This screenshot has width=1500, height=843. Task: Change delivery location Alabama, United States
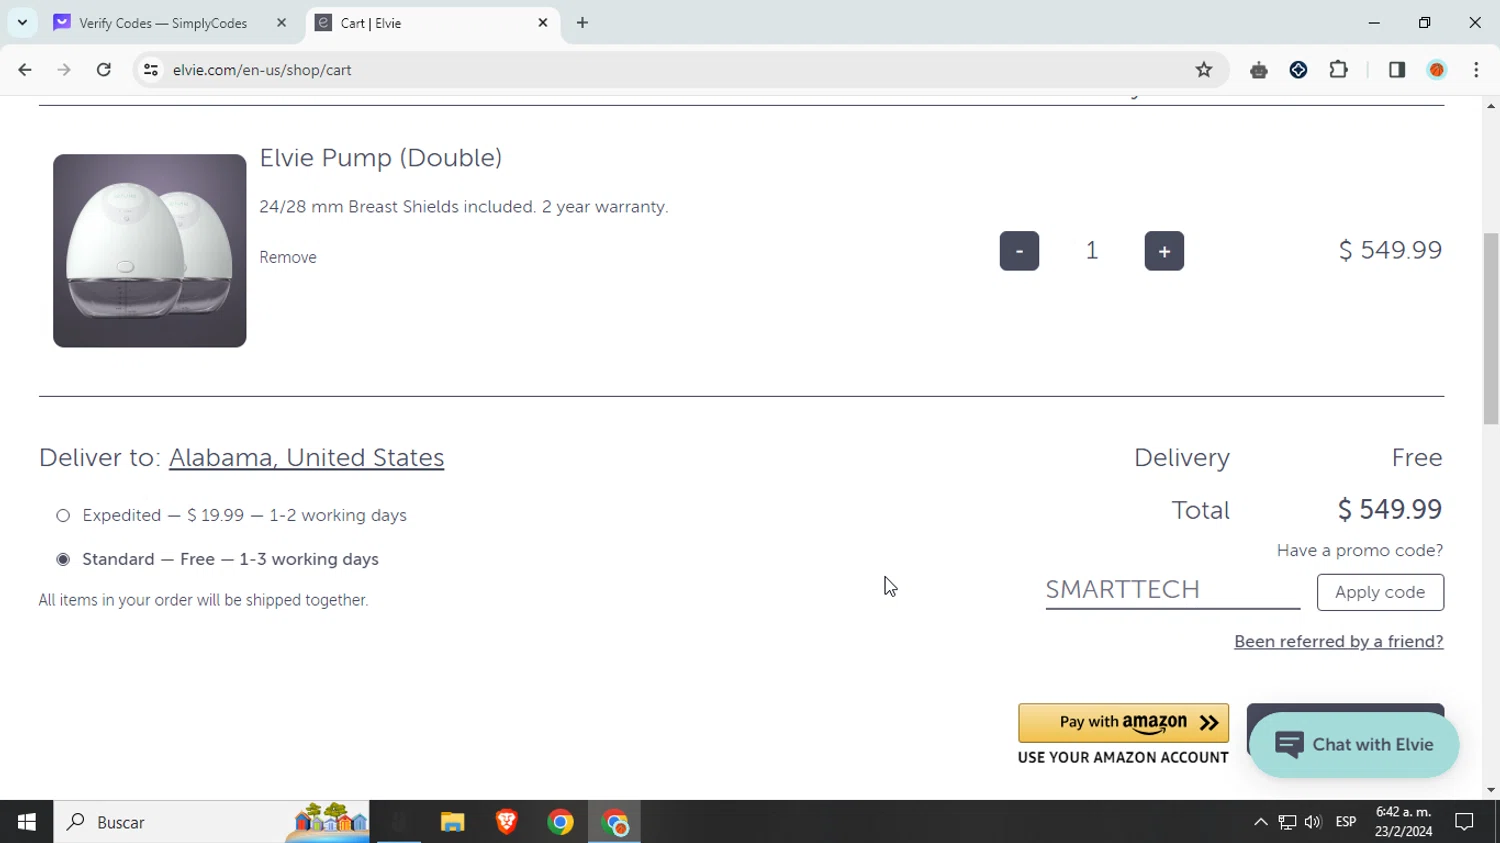click(x=307, y=458)
